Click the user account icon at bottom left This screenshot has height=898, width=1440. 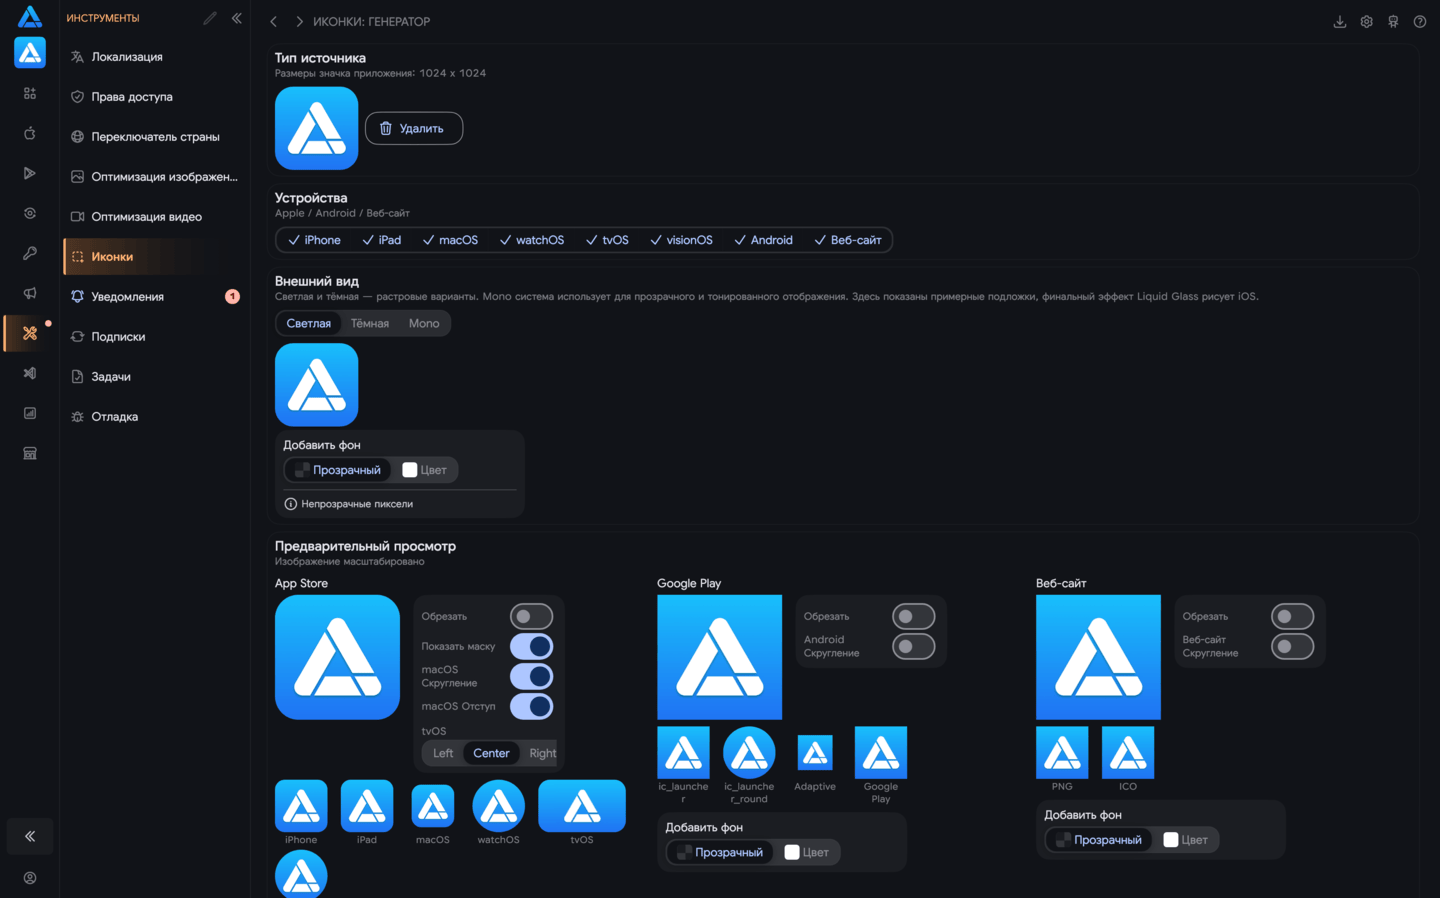(30, 878)
